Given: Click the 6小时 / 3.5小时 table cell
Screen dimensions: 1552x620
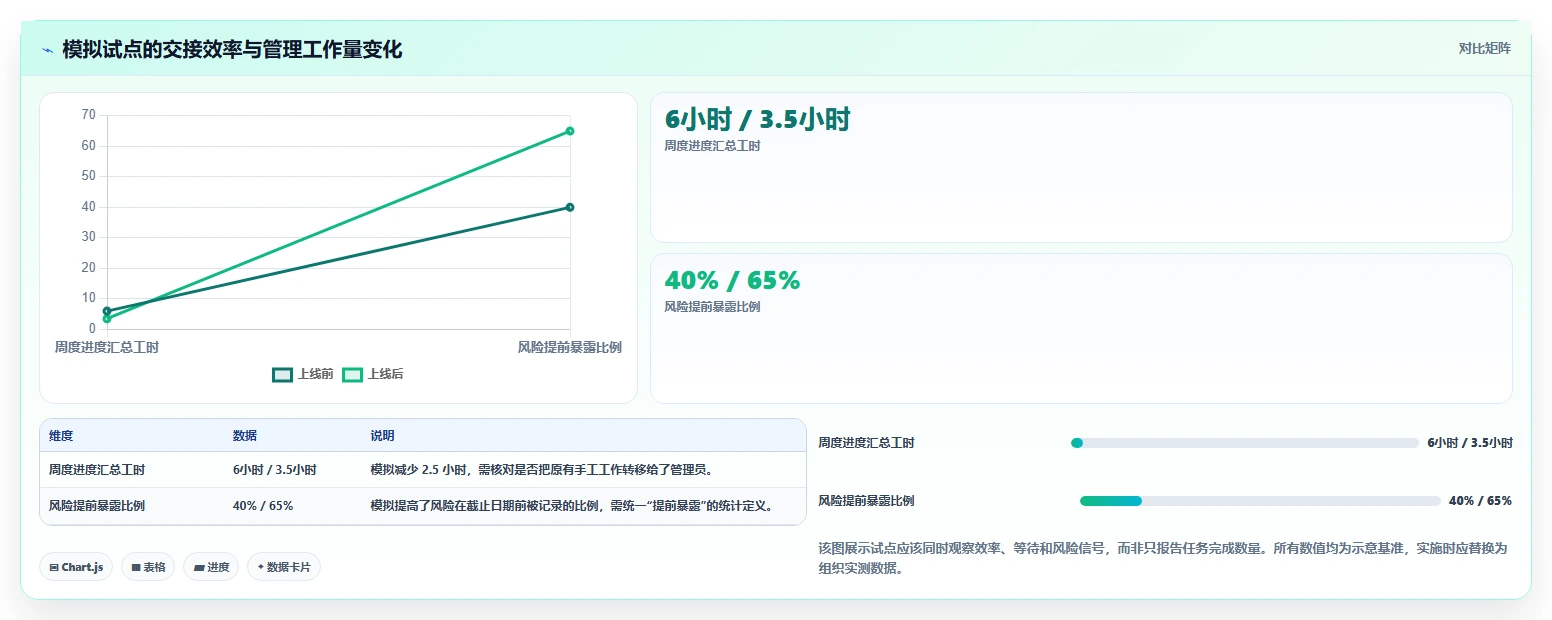Looking at the screenshot, I should pos(275,470).
